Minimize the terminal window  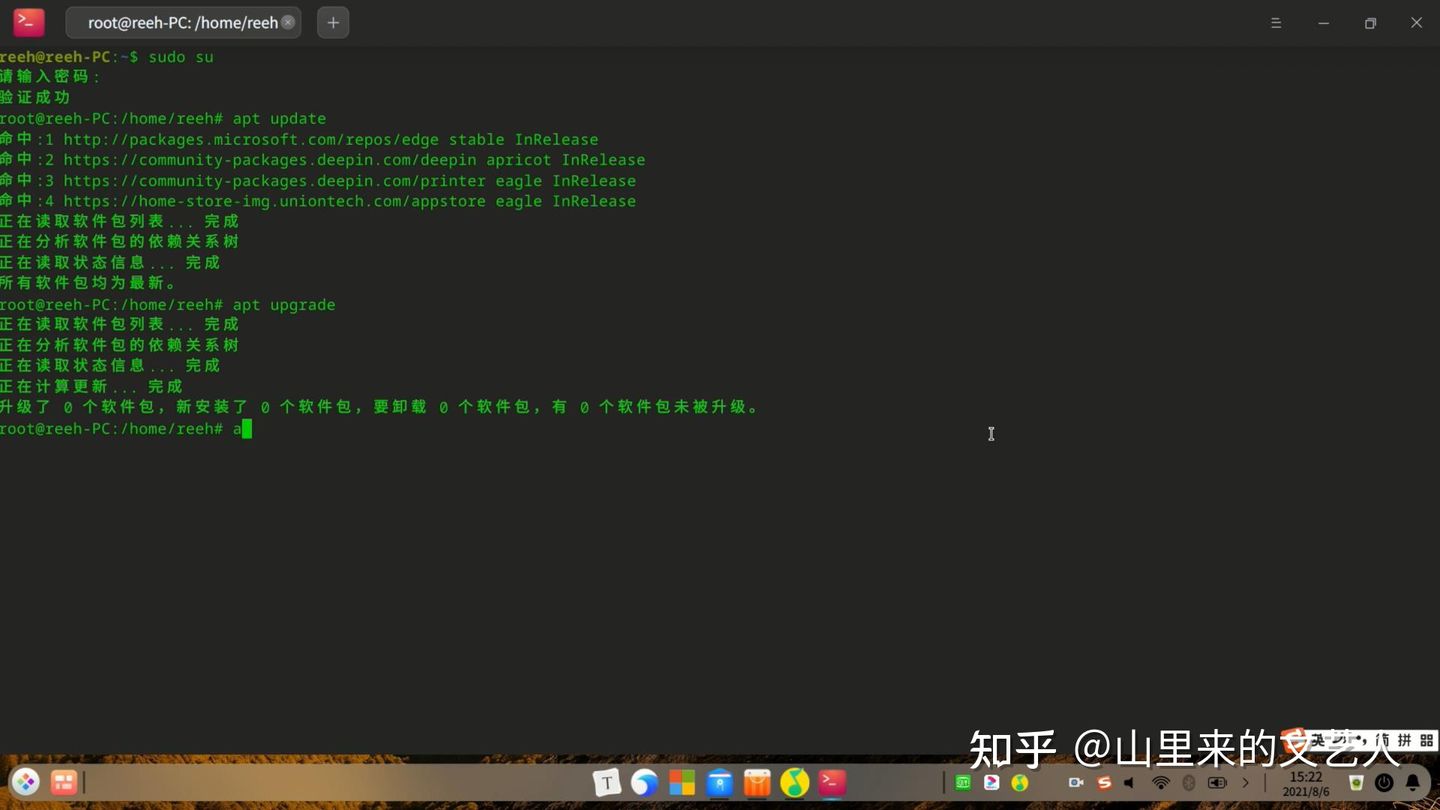click(1323, 23)
